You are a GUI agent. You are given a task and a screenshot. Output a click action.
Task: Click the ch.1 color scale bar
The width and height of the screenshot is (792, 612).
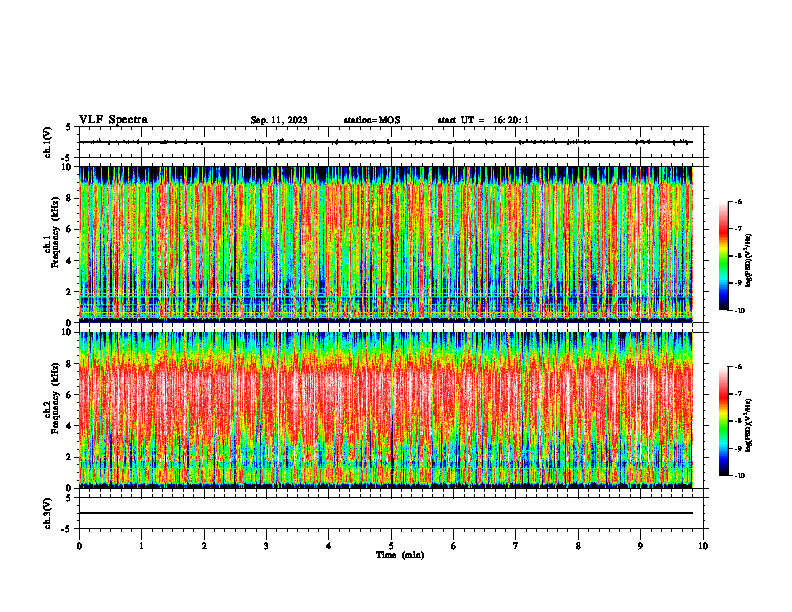point(723,256)
